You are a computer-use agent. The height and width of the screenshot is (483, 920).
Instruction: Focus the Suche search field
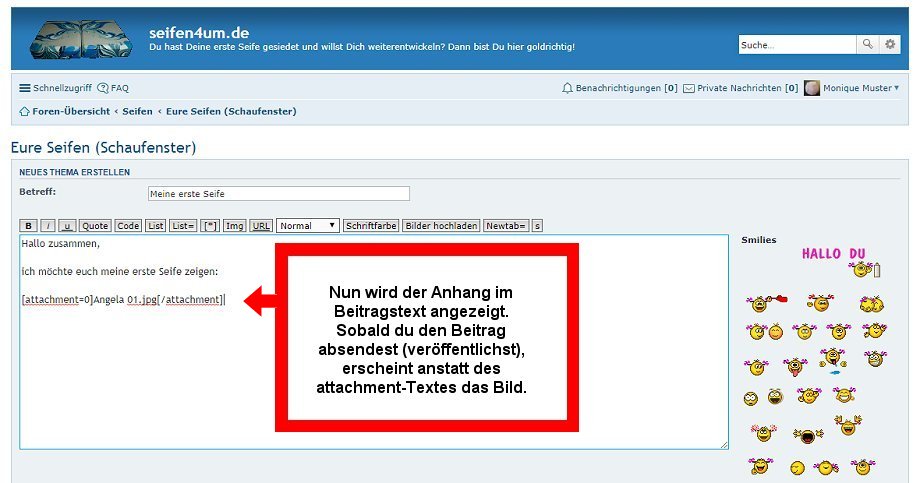pos(797,45)
